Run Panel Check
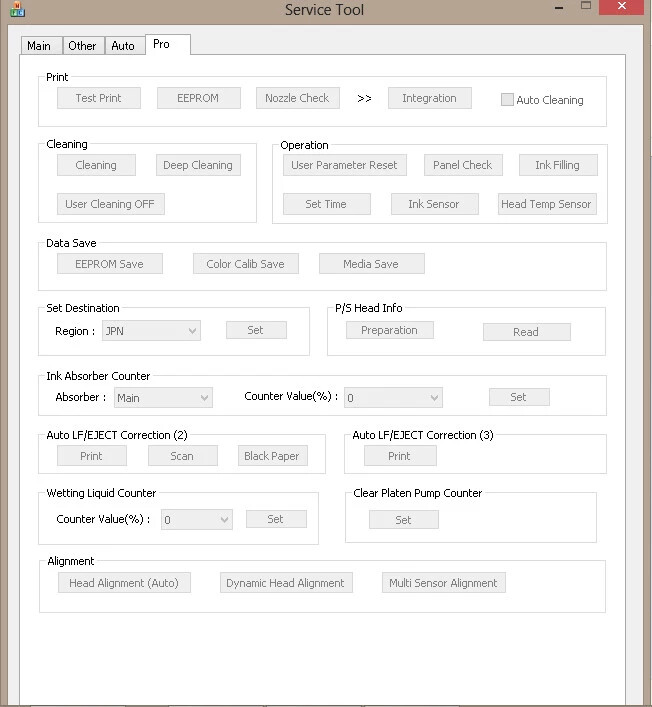This screenshot has height=707, width=652. tap(463, 165)
